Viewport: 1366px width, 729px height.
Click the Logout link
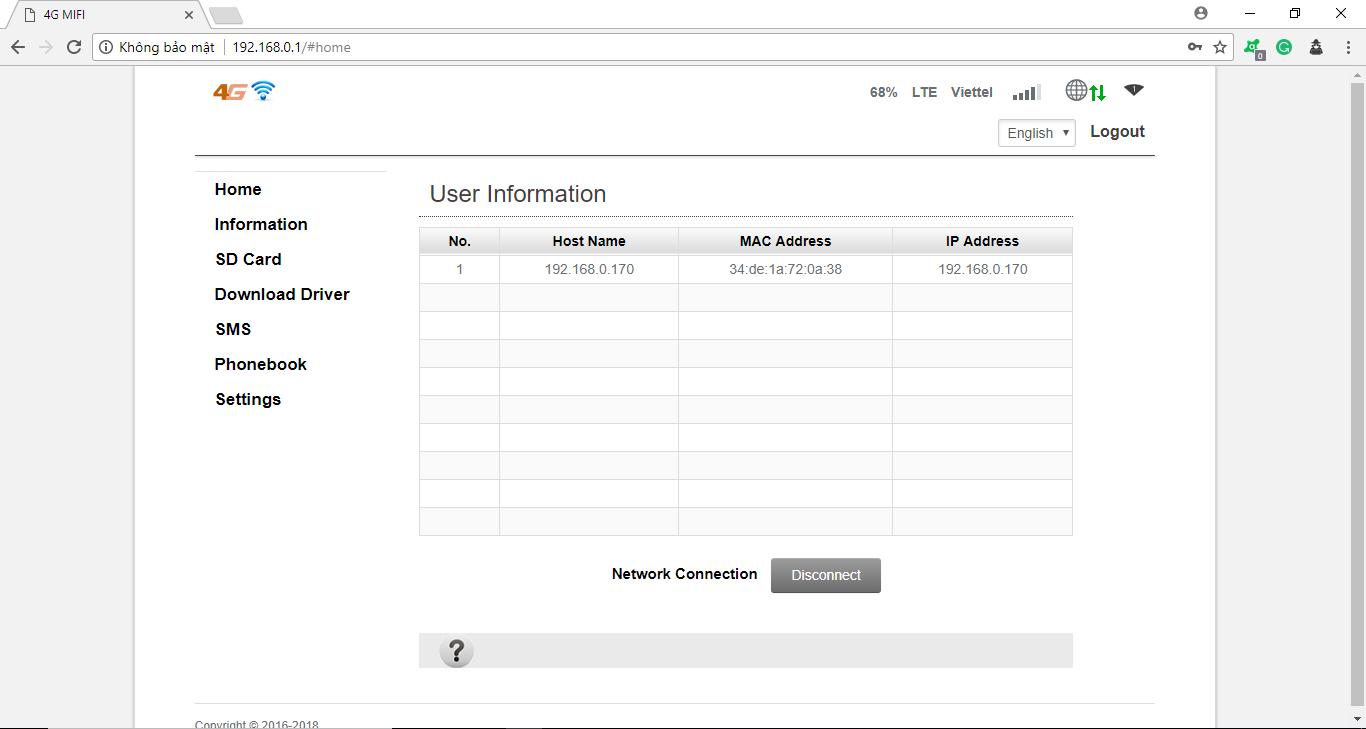pyautogui.click(x=1117, y=132)
